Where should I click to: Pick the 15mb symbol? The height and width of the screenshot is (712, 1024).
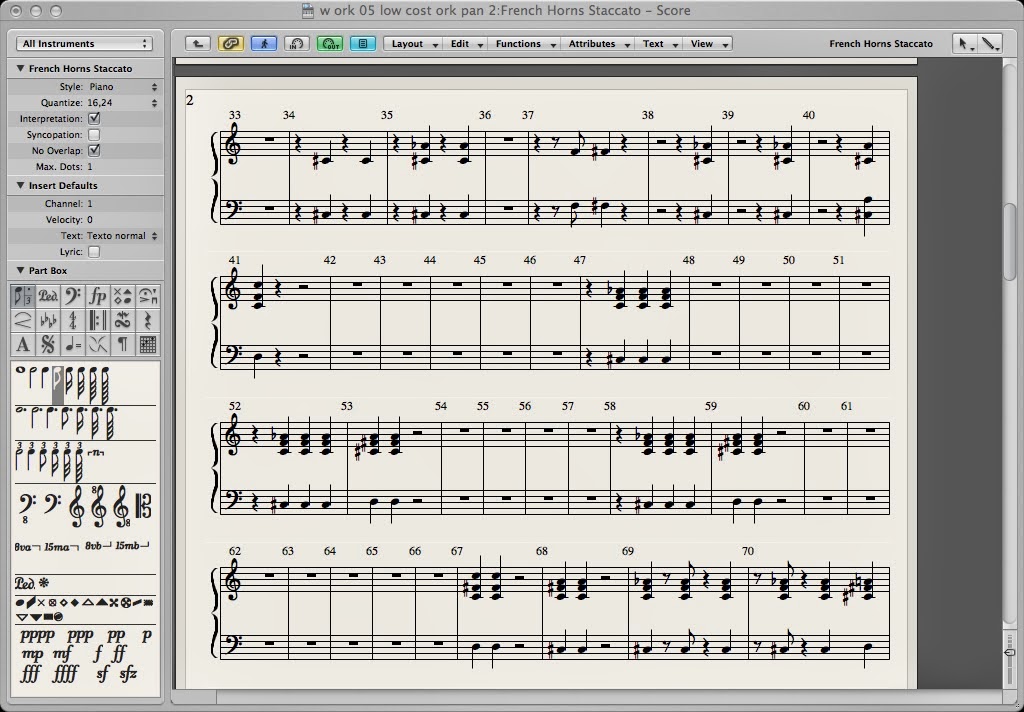tap(133, 546)
